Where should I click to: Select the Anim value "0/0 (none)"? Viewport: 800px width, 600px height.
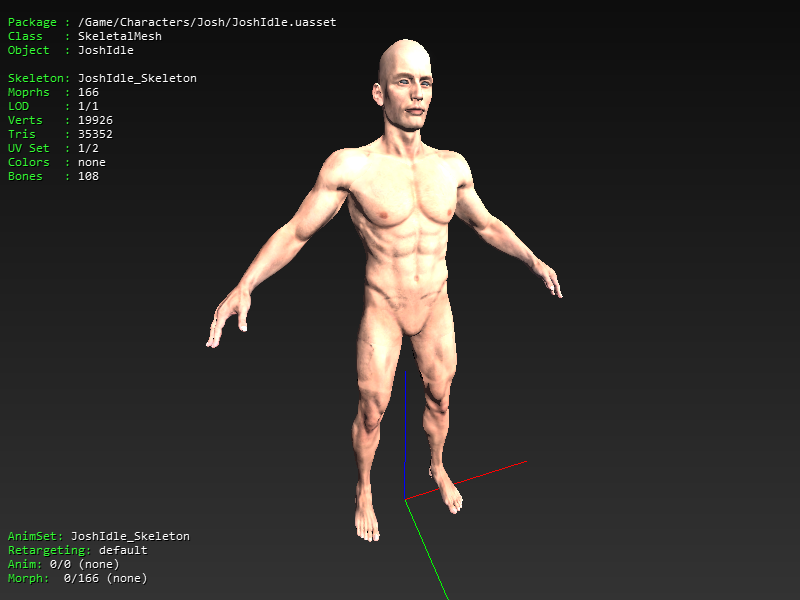point(85,564)
